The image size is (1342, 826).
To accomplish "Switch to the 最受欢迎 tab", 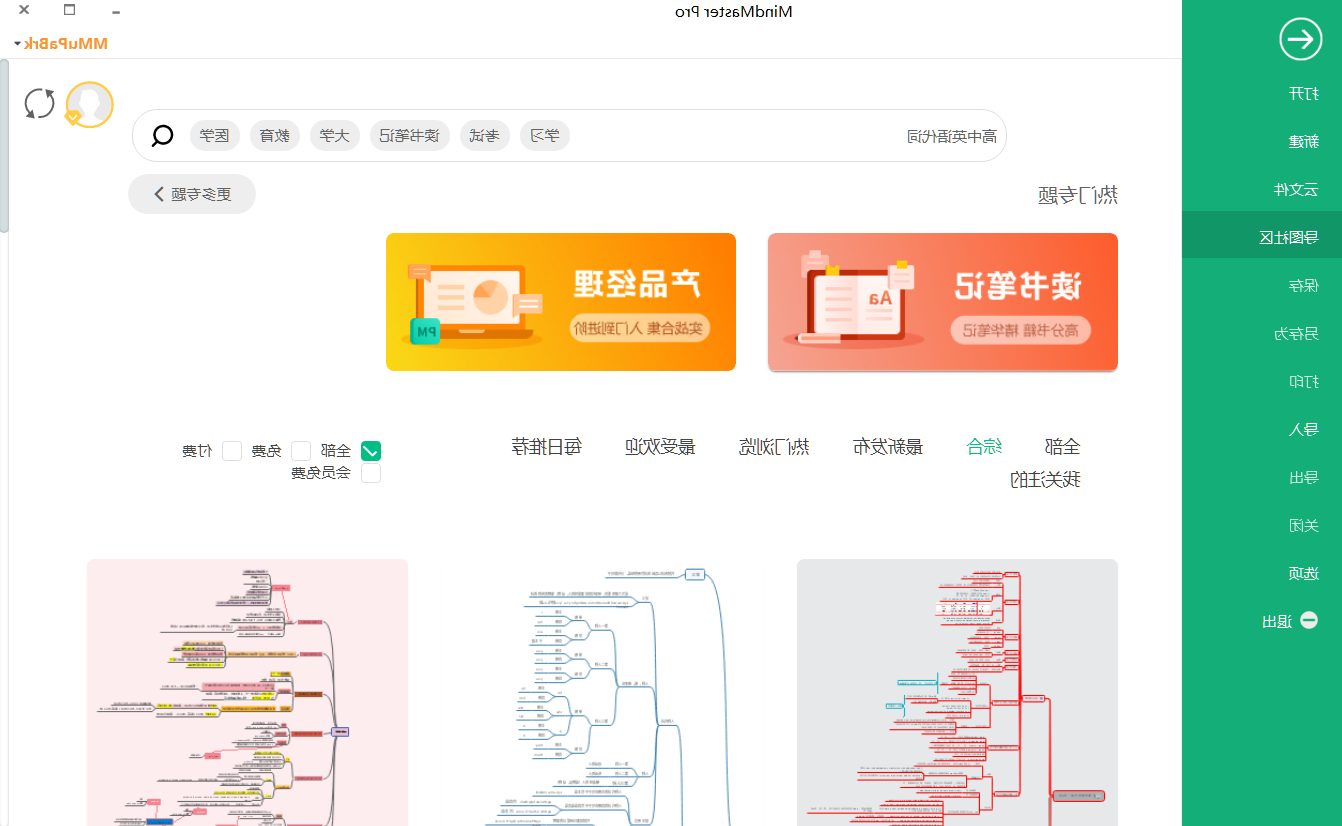I will click(660, 446).
